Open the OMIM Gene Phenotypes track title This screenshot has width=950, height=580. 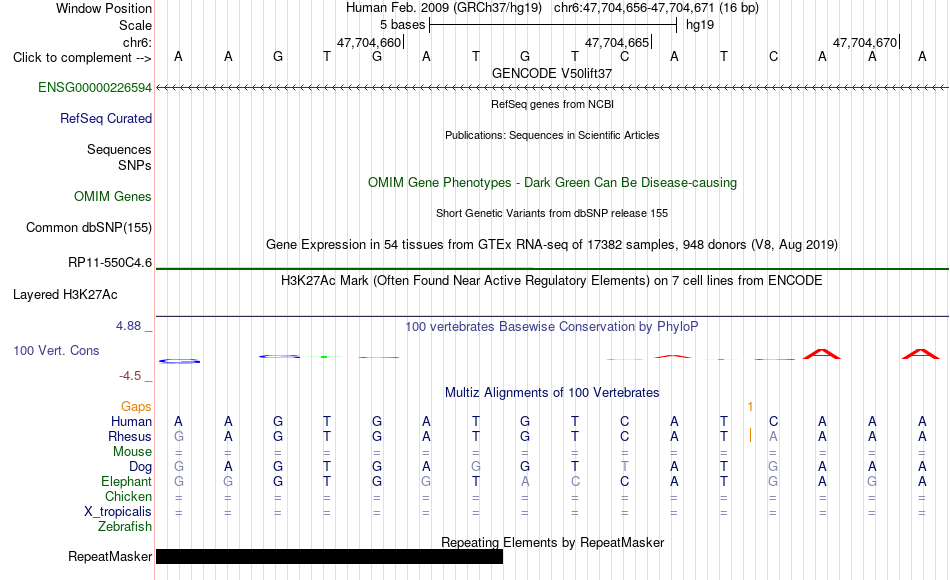[x=552, y=182]
